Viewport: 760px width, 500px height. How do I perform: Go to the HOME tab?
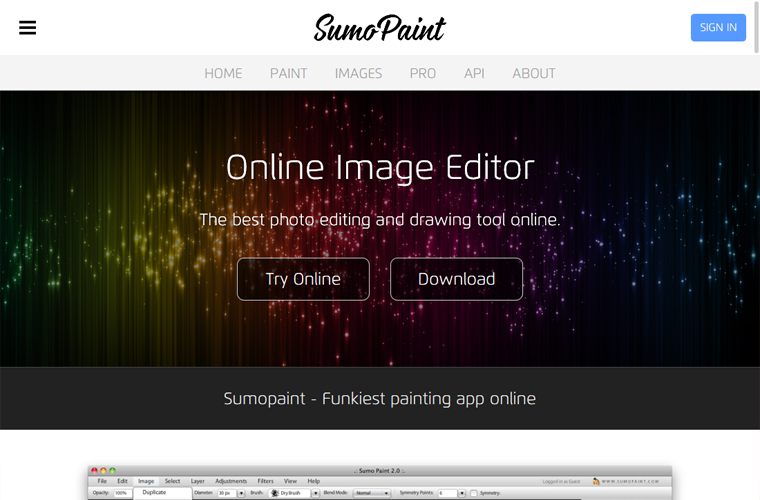click(223, 73)
